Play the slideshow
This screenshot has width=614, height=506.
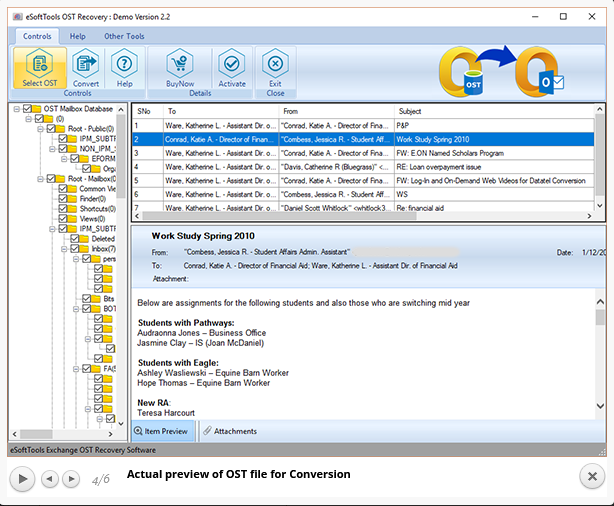click(x=22, y=479)
